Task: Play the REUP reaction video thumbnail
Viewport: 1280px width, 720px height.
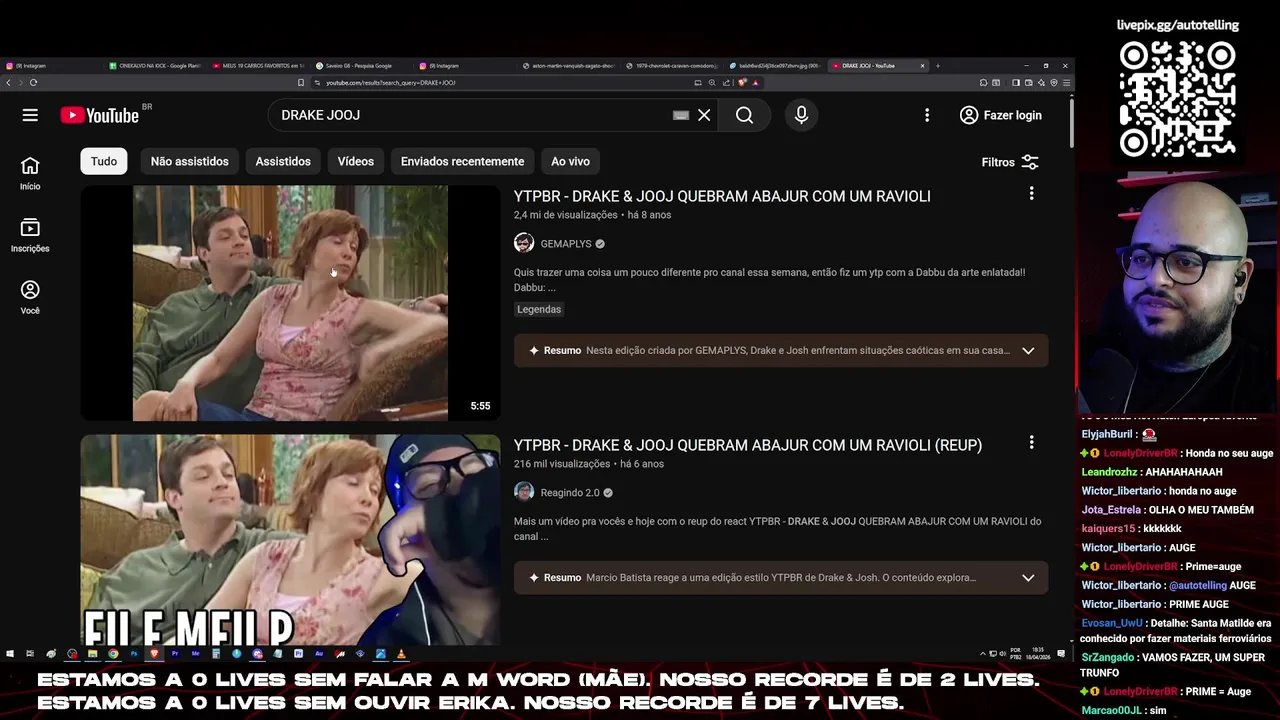Action: click(290, 538)
